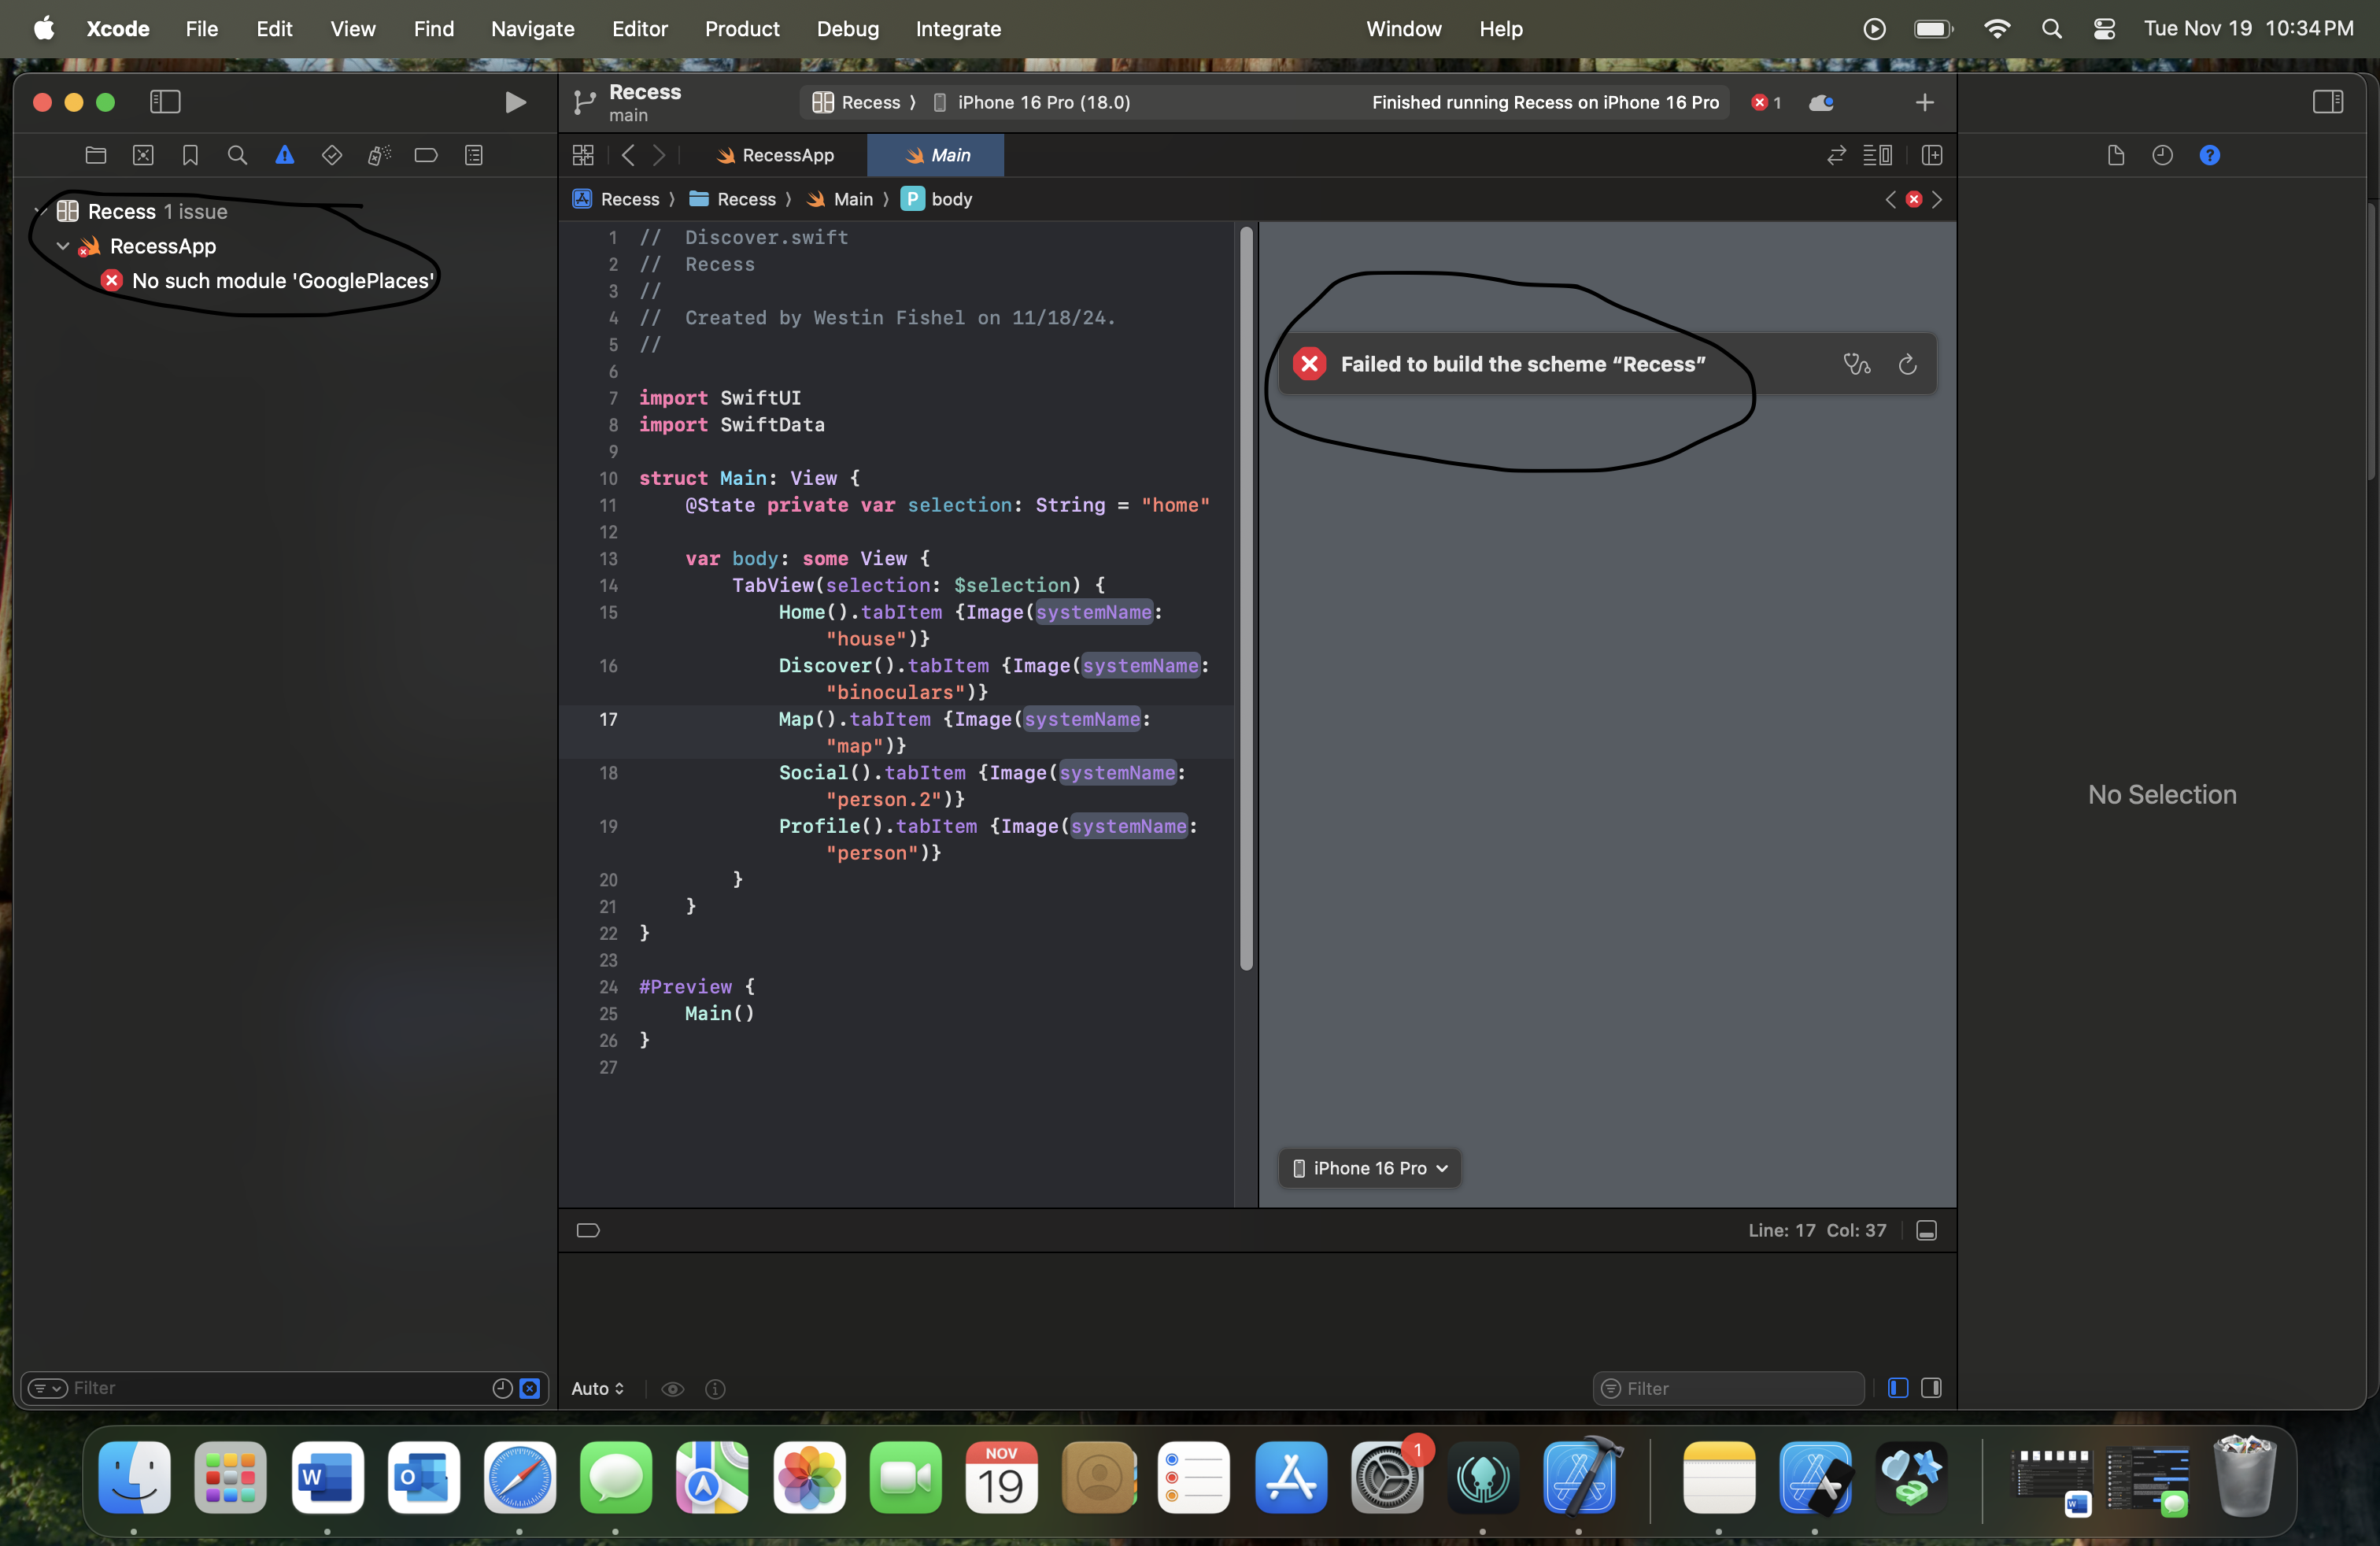Select the Issue navigator warning icon
Viewport: 2380px width, 1546px height.
pos(285,155)
